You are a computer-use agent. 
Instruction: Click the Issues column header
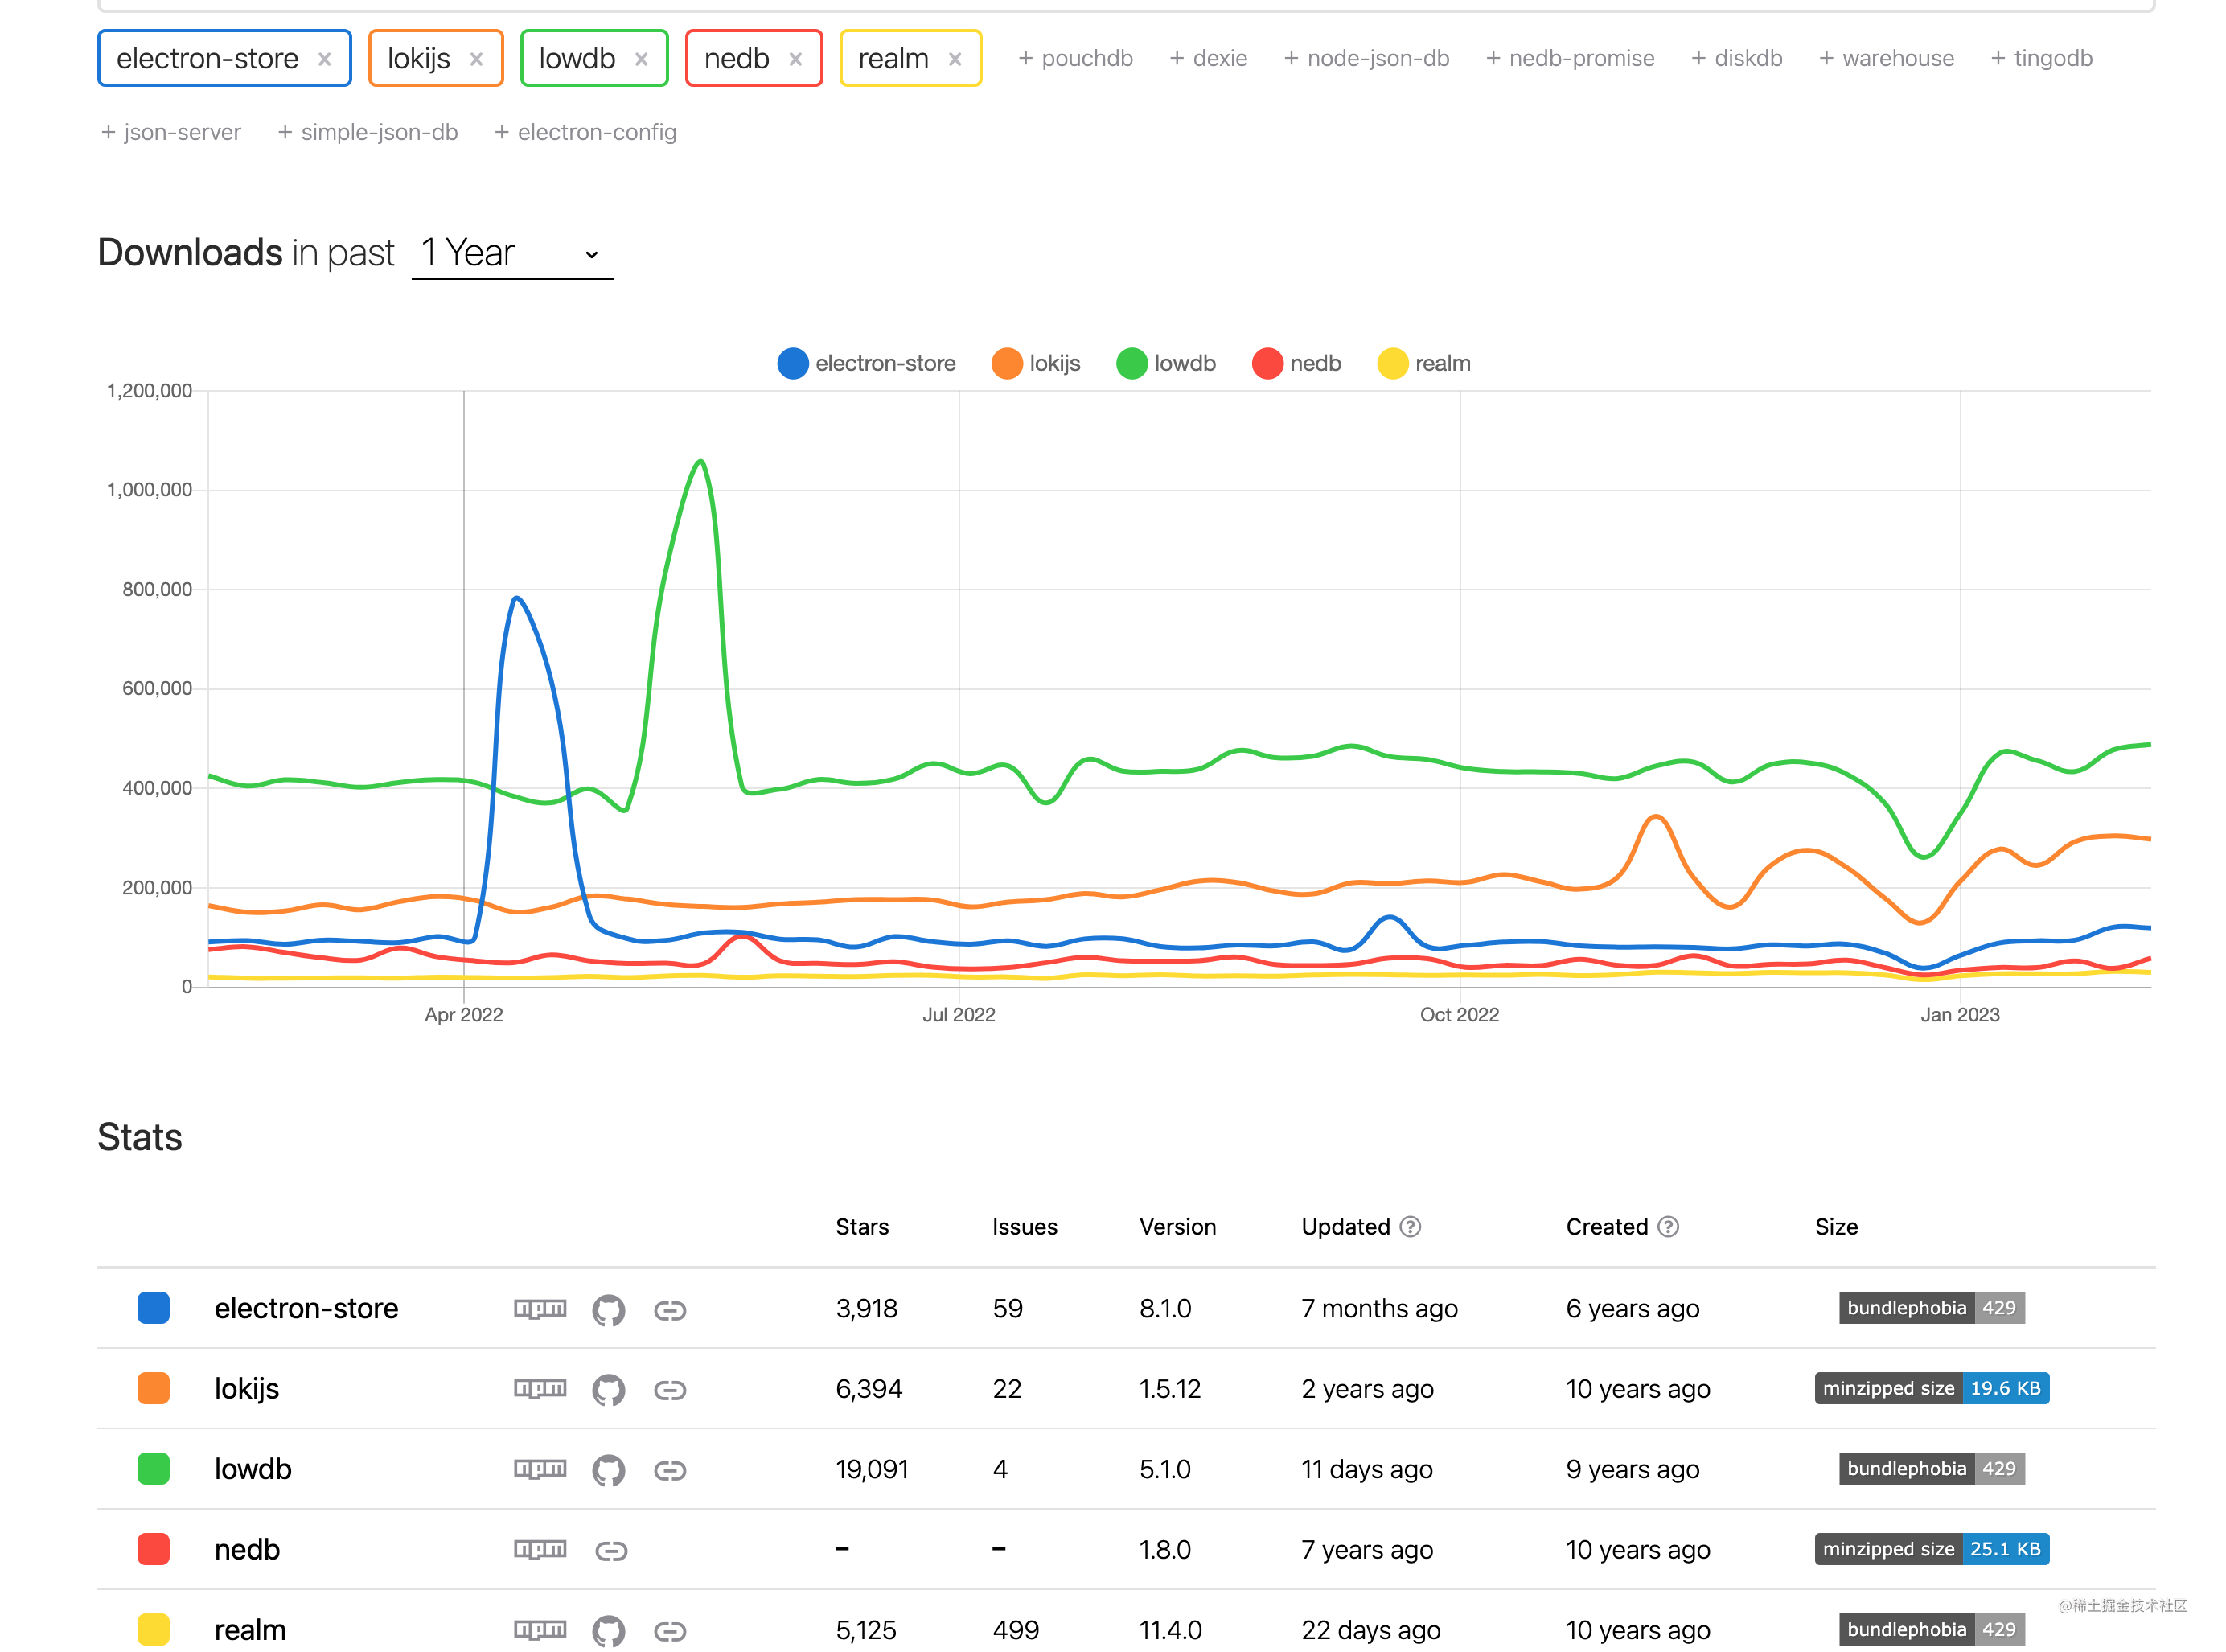1024,1227
